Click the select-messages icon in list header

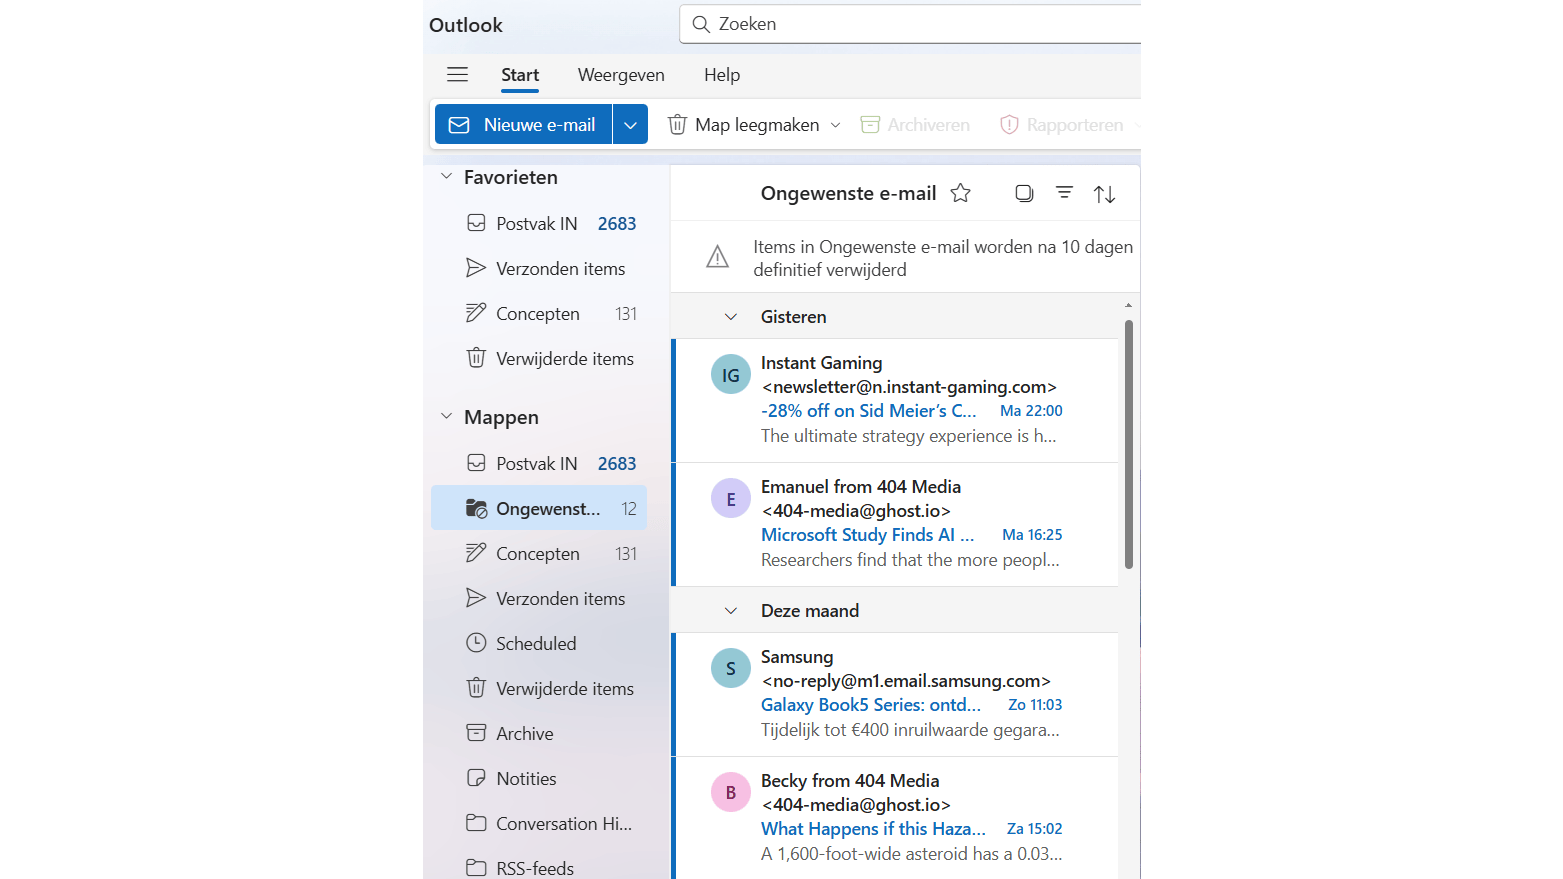click(x=1024, y=193)
